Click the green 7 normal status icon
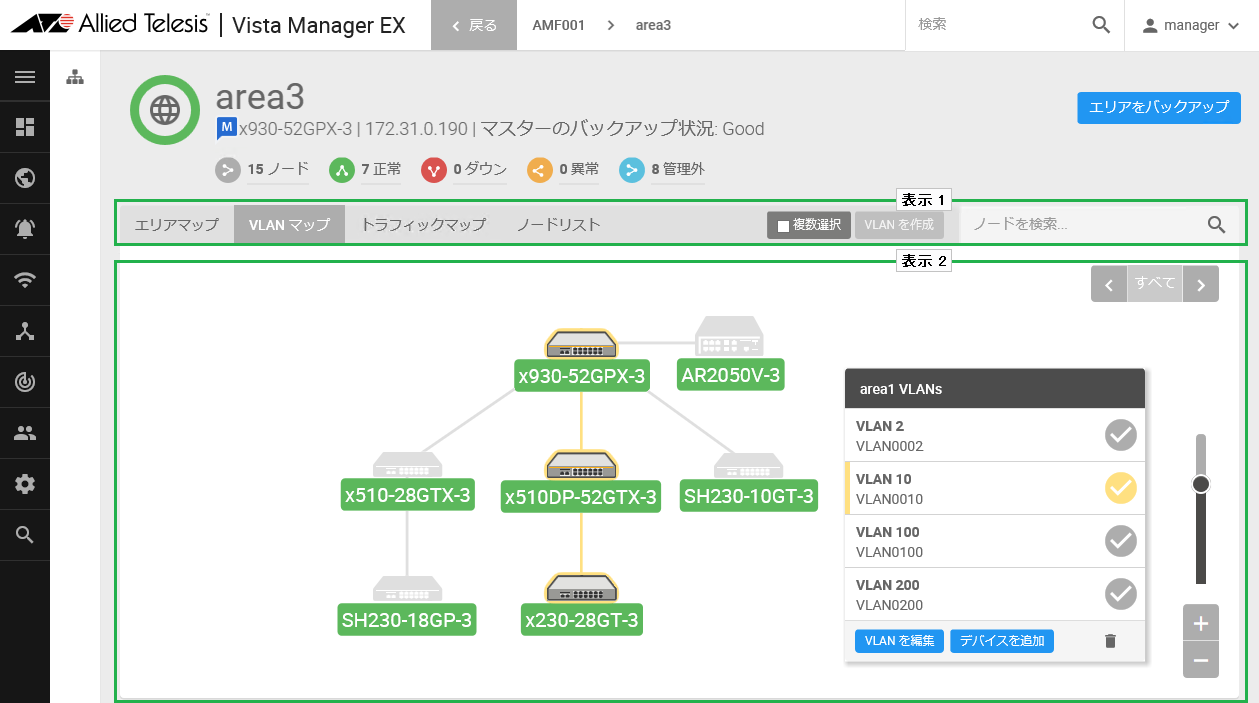The height and width of the screenshot is (703, 1259). pos(342,170)
